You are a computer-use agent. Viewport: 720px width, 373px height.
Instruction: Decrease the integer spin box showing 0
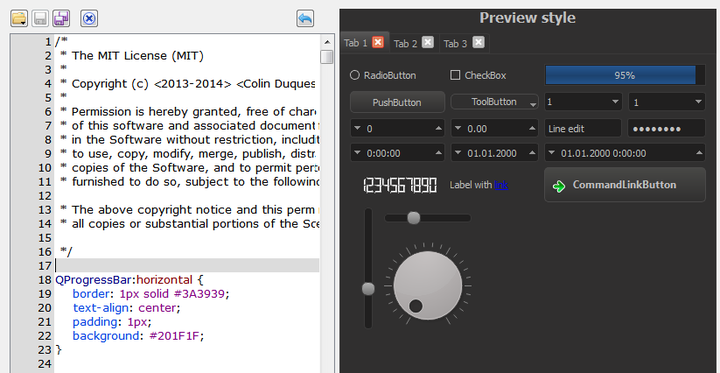click(357, 128)
